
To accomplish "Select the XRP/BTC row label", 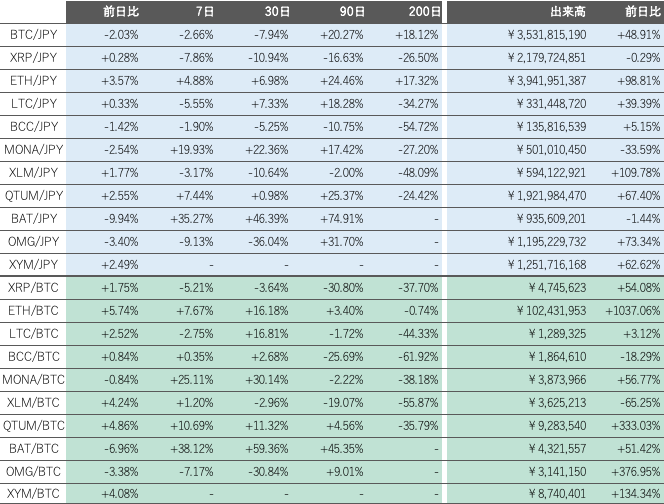I will pyautogui.click(x=33, y=288).
